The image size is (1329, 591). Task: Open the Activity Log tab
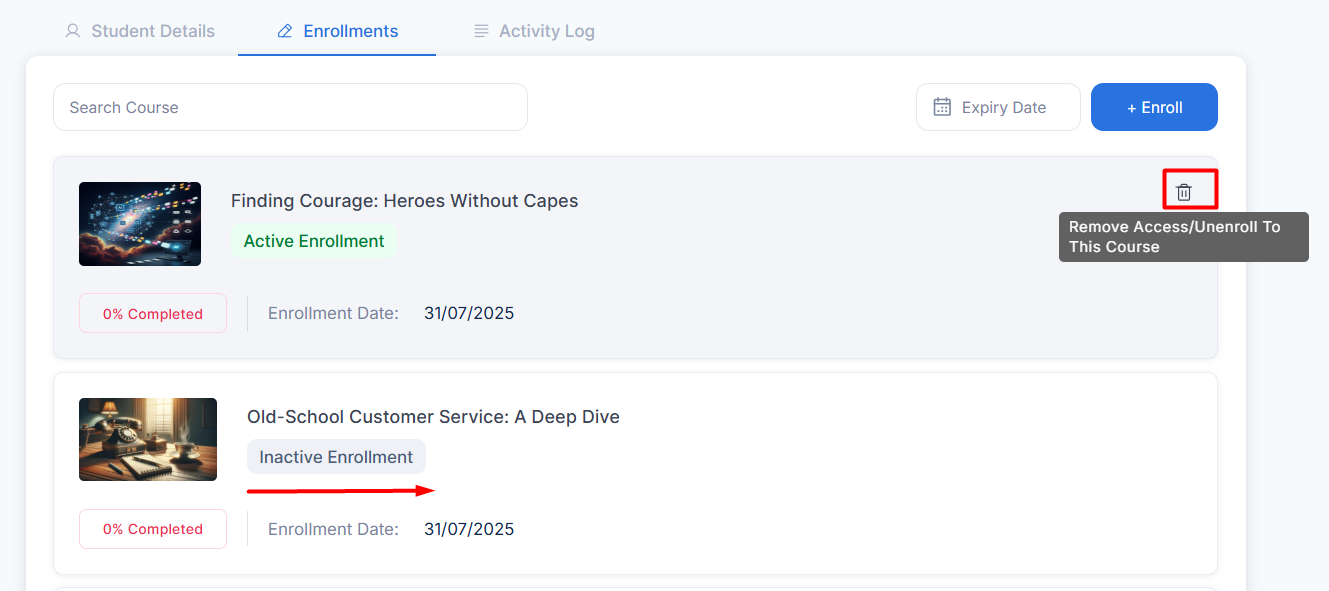click(534, 31)
